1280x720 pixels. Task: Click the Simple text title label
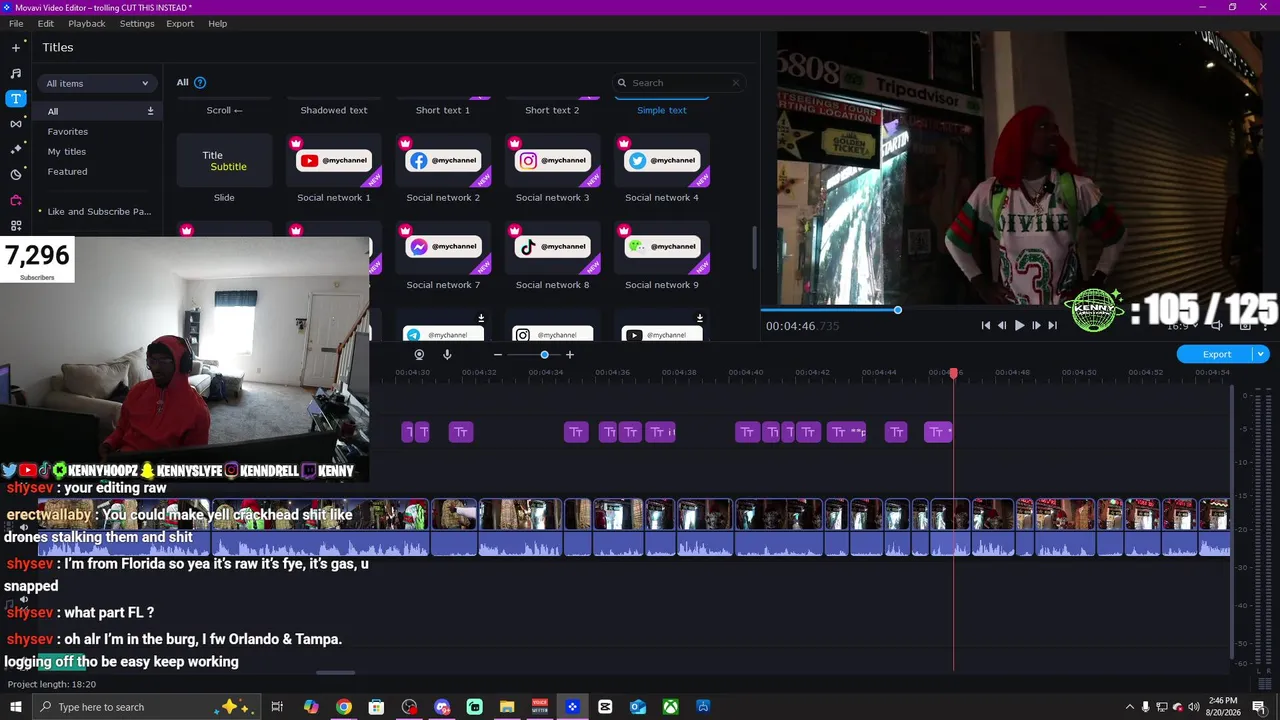click(x=662, y=110)
